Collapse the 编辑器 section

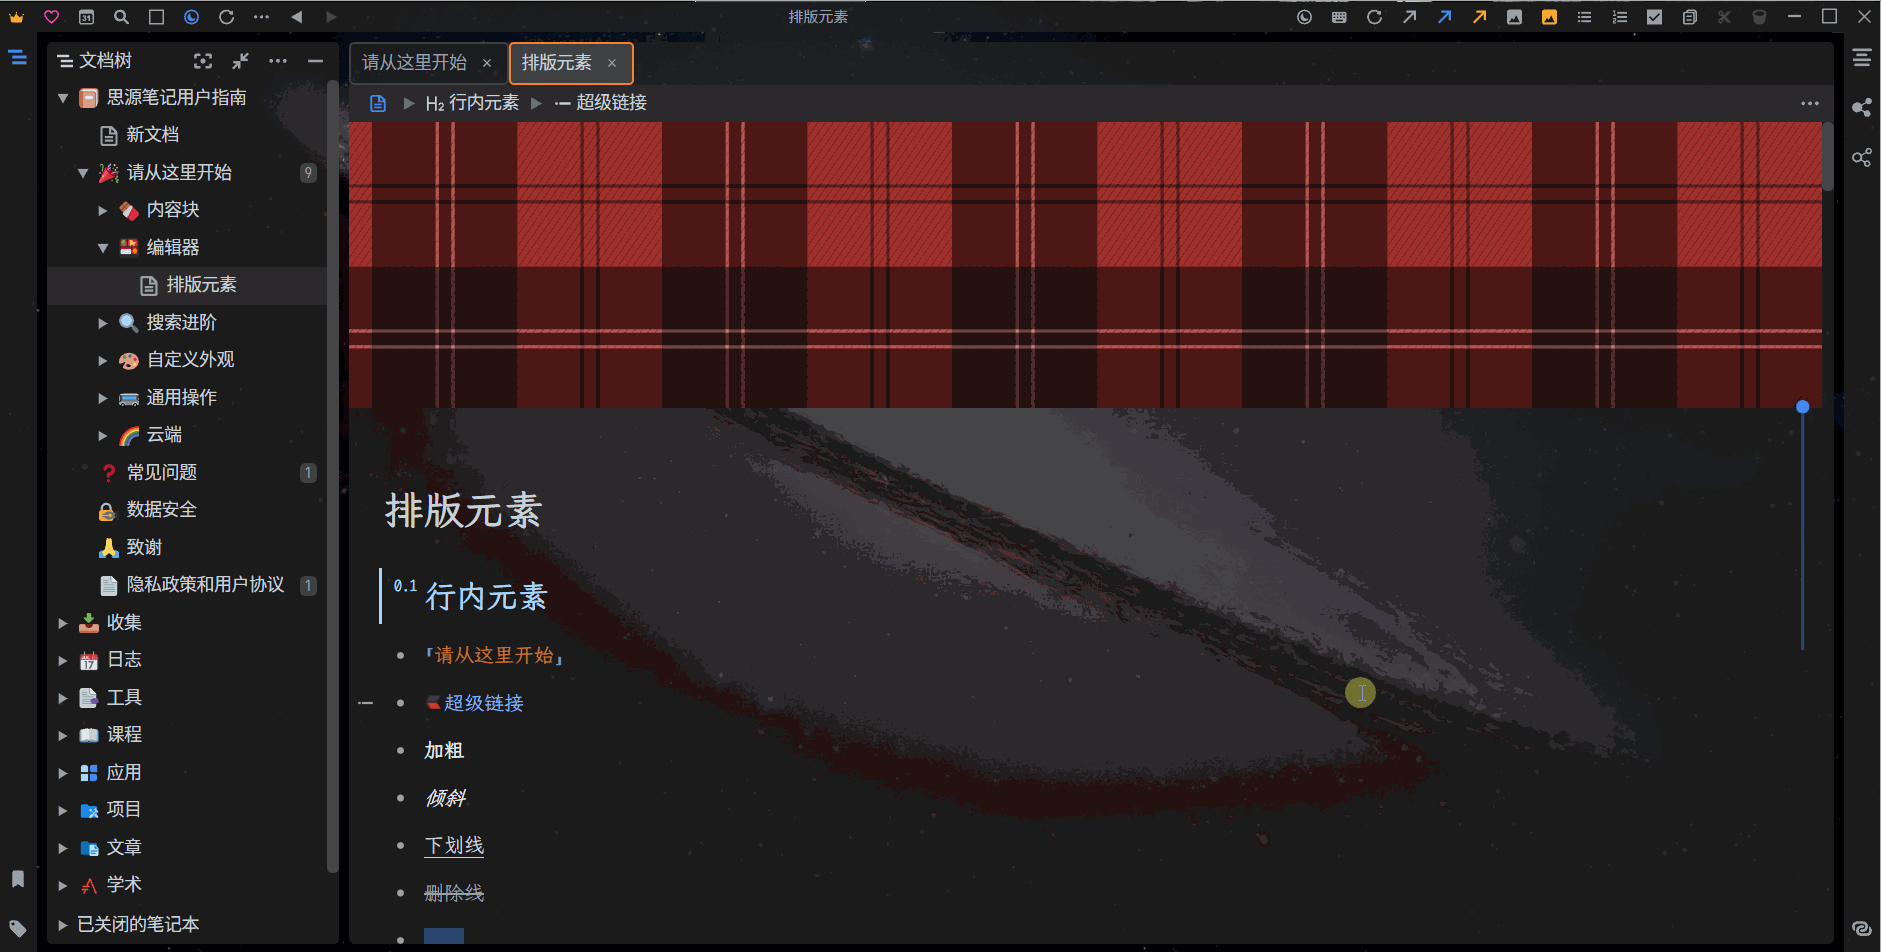pyautogui.click(x=103, y=247)
